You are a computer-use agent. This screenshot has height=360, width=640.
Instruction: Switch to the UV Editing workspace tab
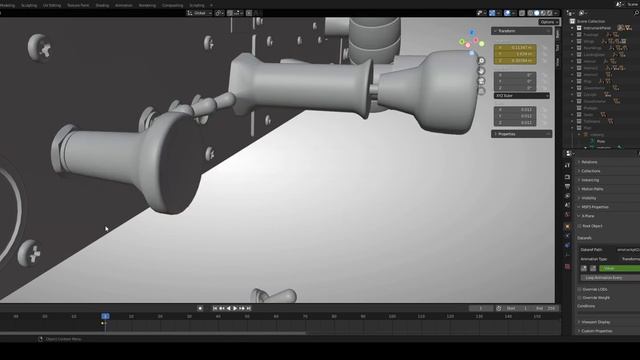pos(52,5)
